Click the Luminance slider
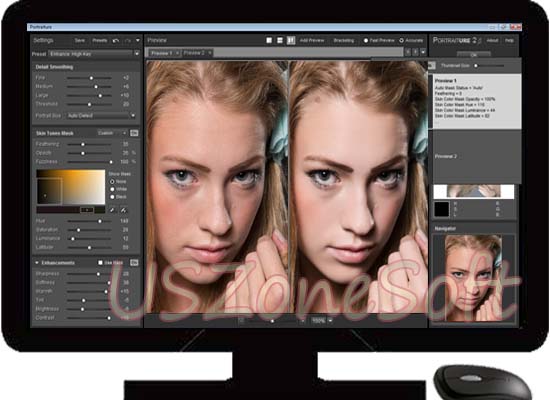 [x=89, y=239]
